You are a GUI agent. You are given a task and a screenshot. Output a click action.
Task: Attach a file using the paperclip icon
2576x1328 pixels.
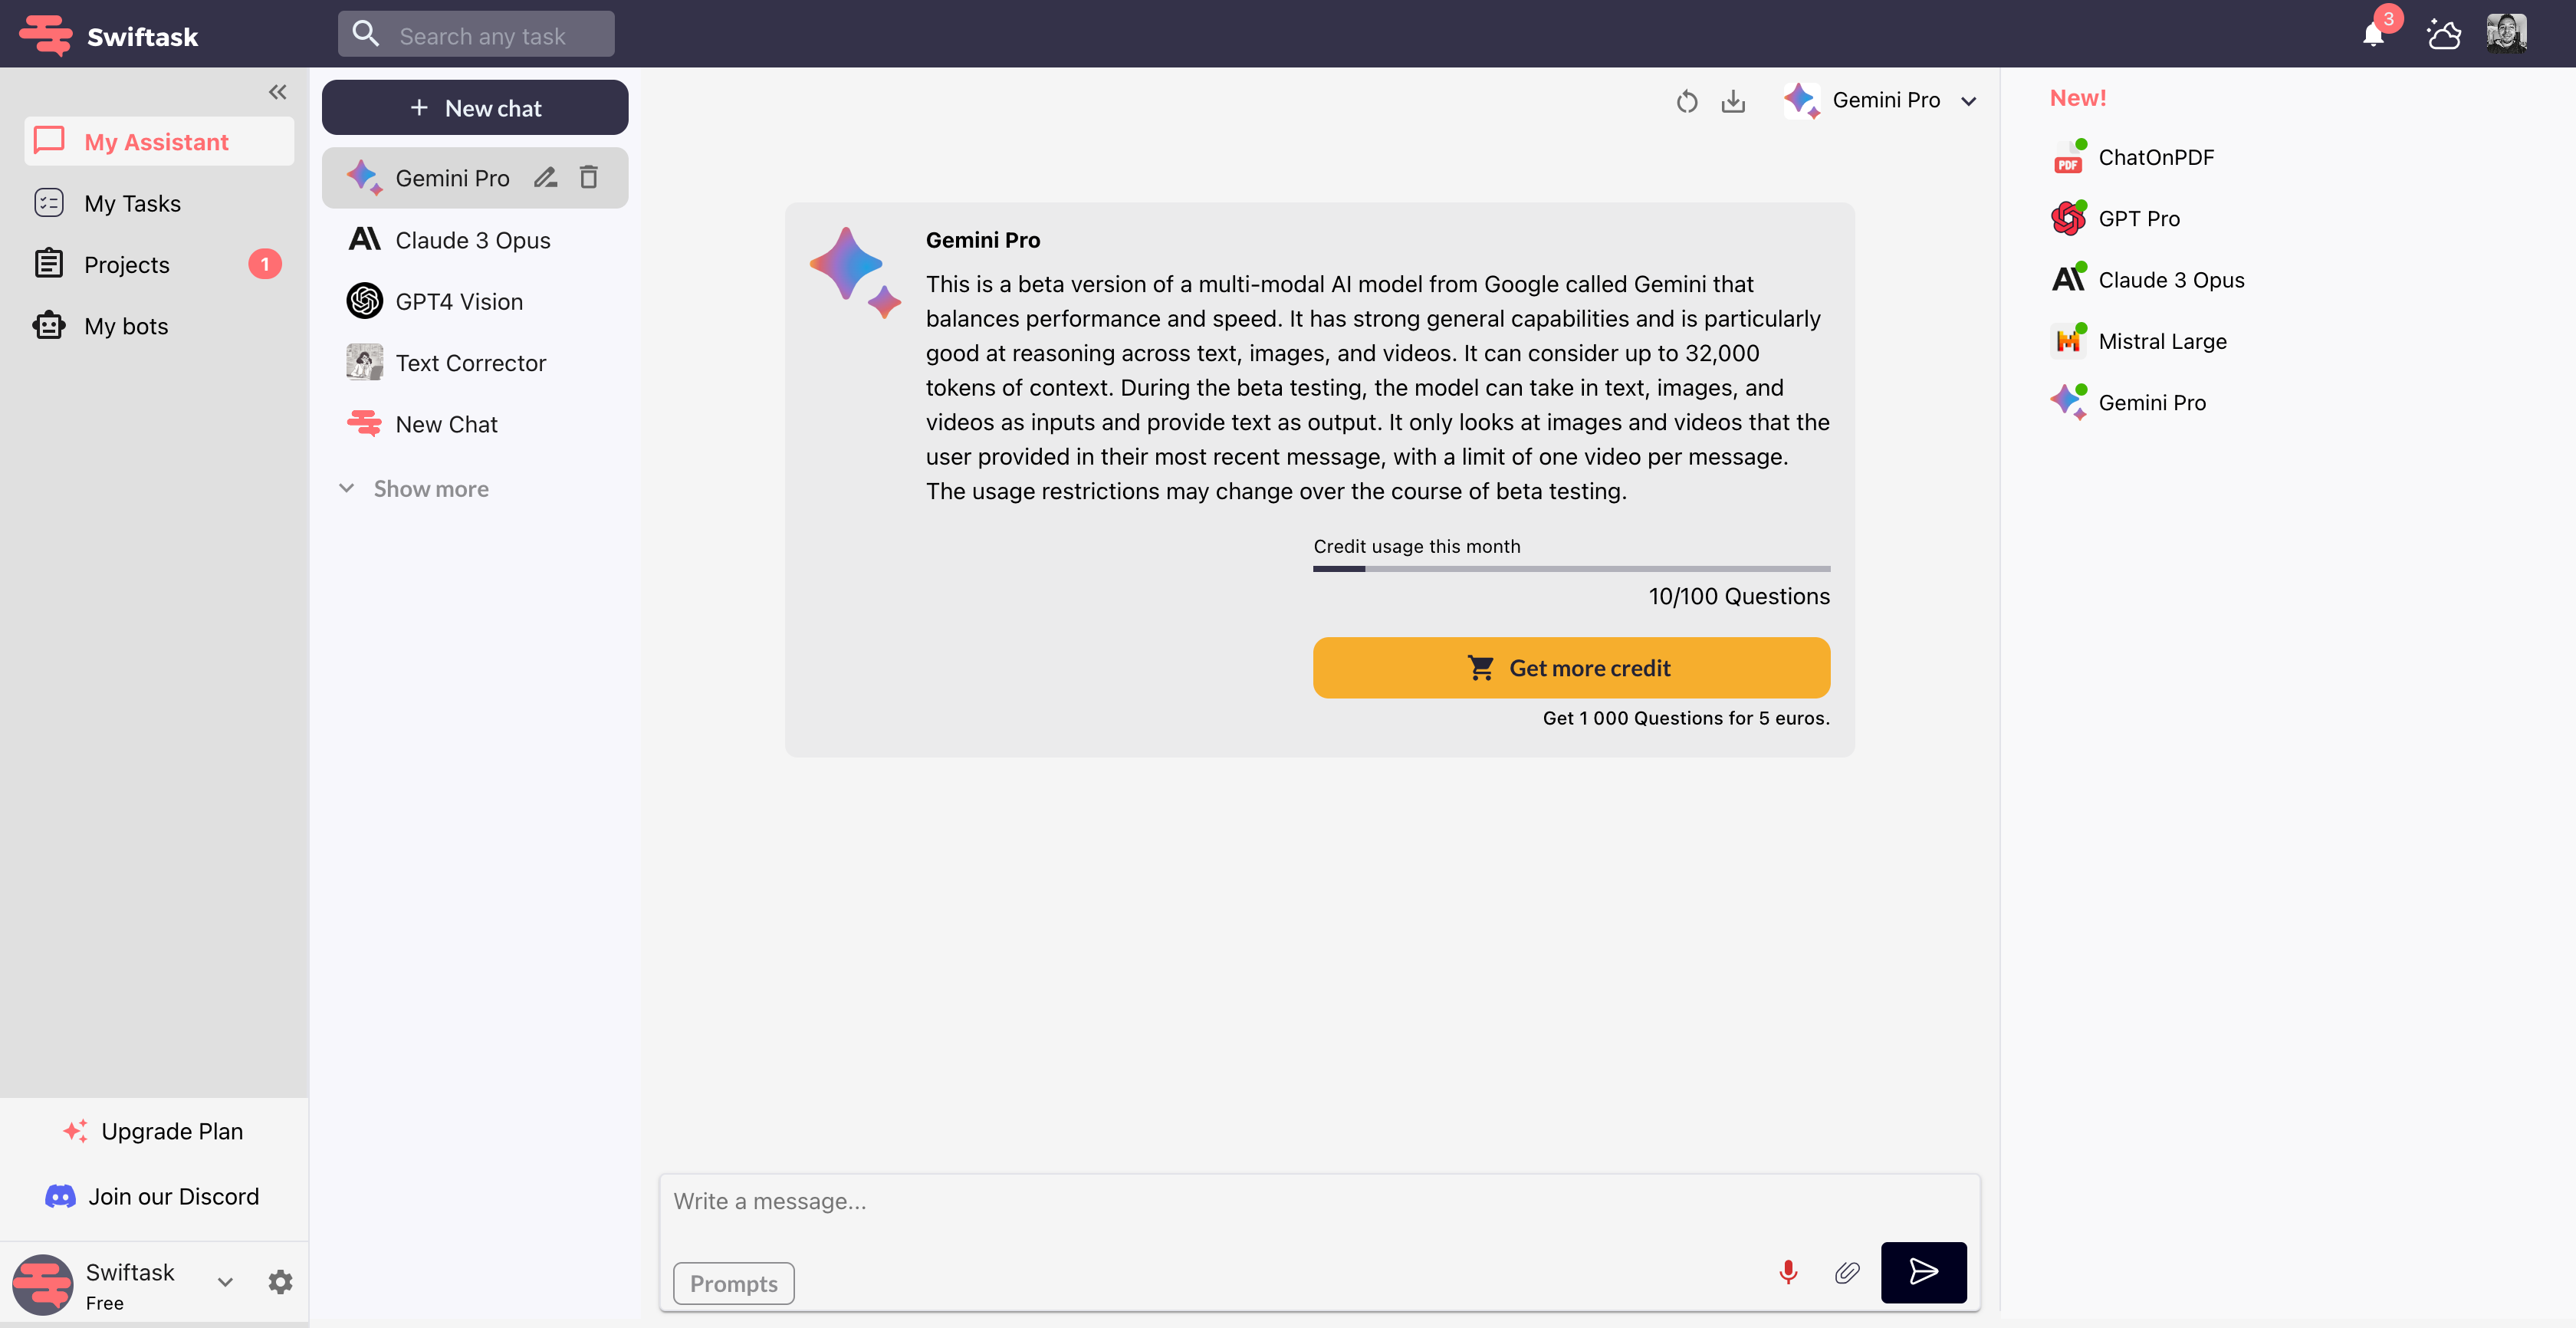coord(1847,1272)
